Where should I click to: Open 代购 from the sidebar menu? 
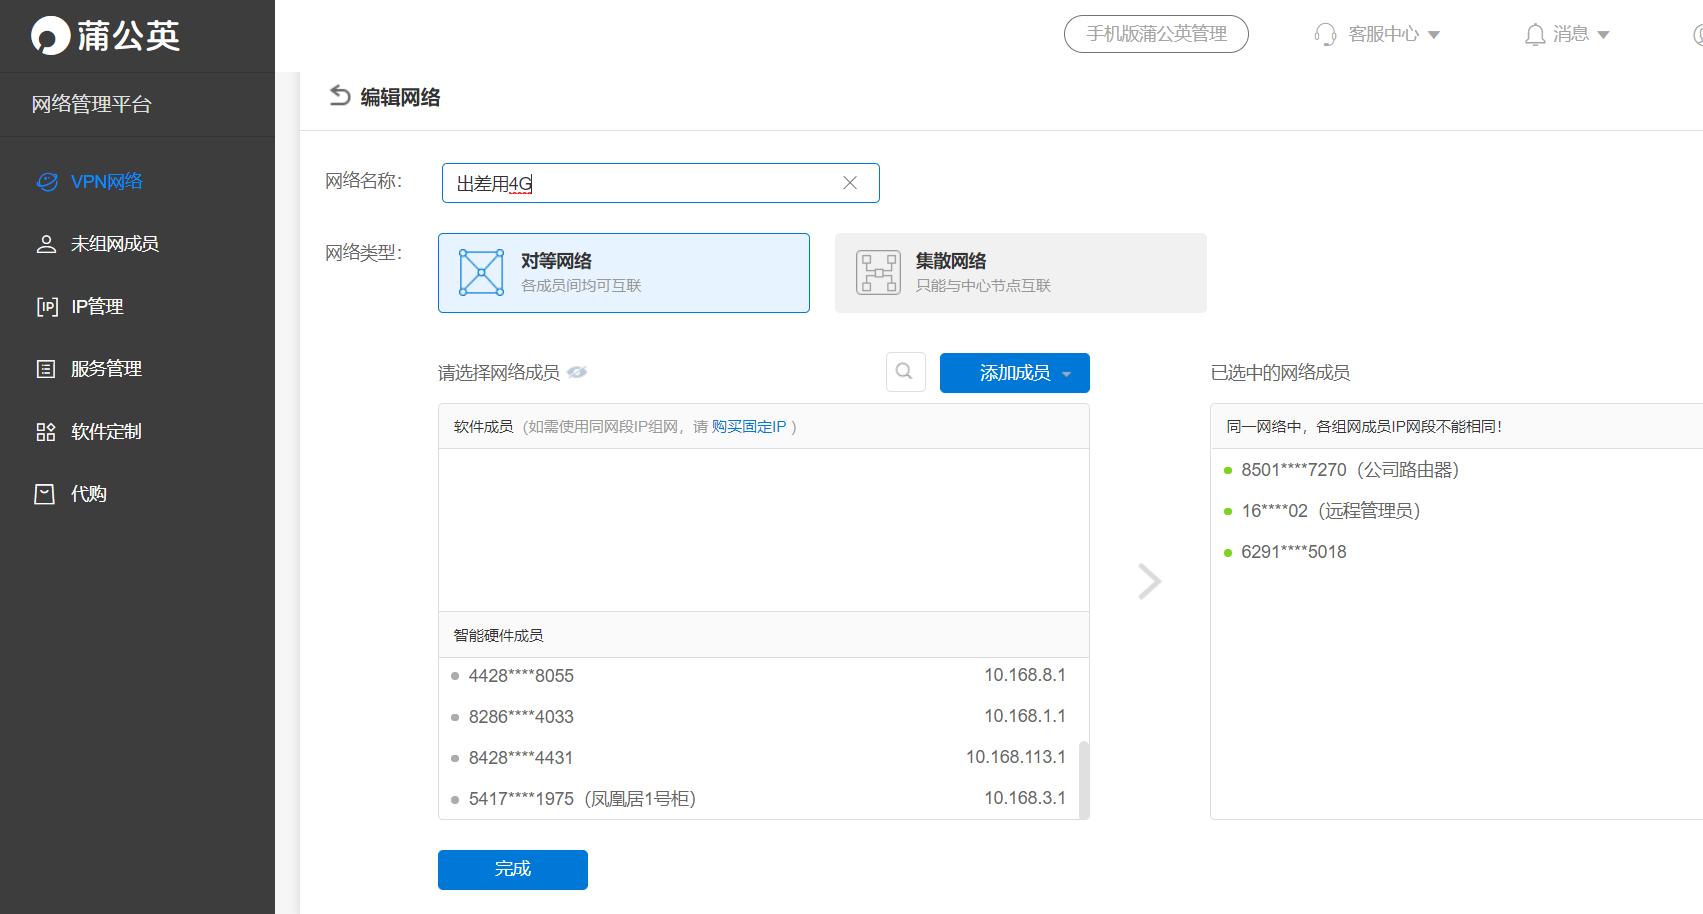46,493
